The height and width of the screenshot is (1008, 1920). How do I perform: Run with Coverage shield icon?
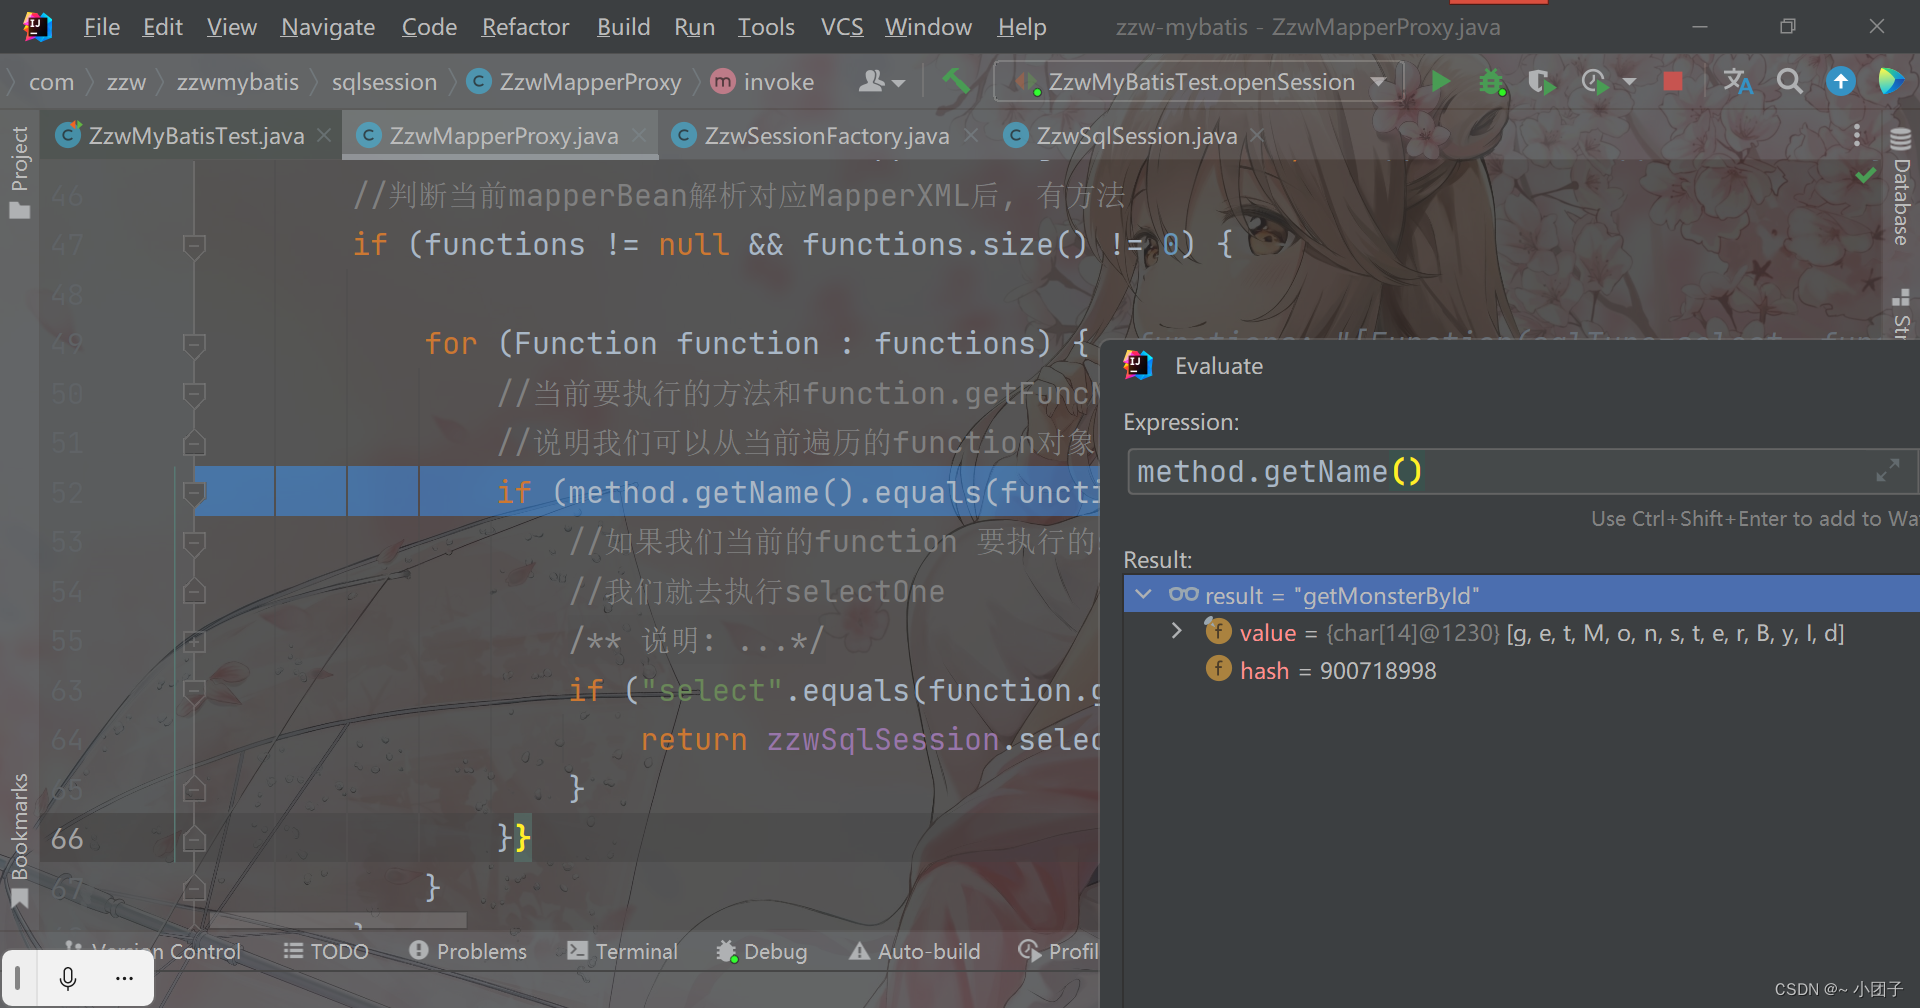[1541, 82]
